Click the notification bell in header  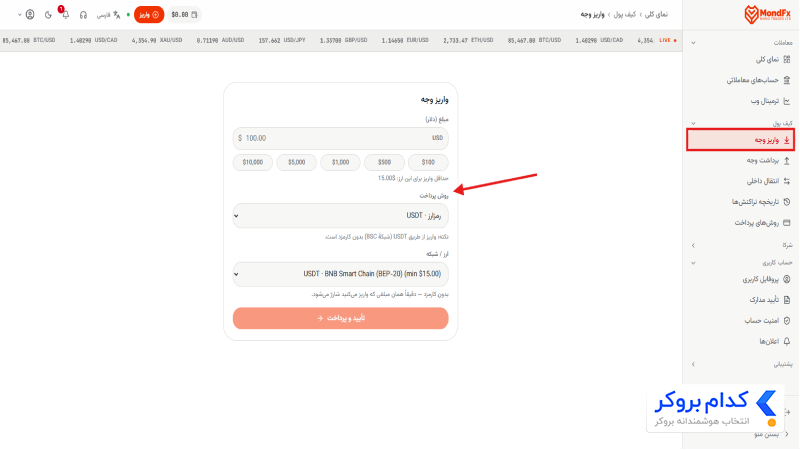[x=65, y=15]
